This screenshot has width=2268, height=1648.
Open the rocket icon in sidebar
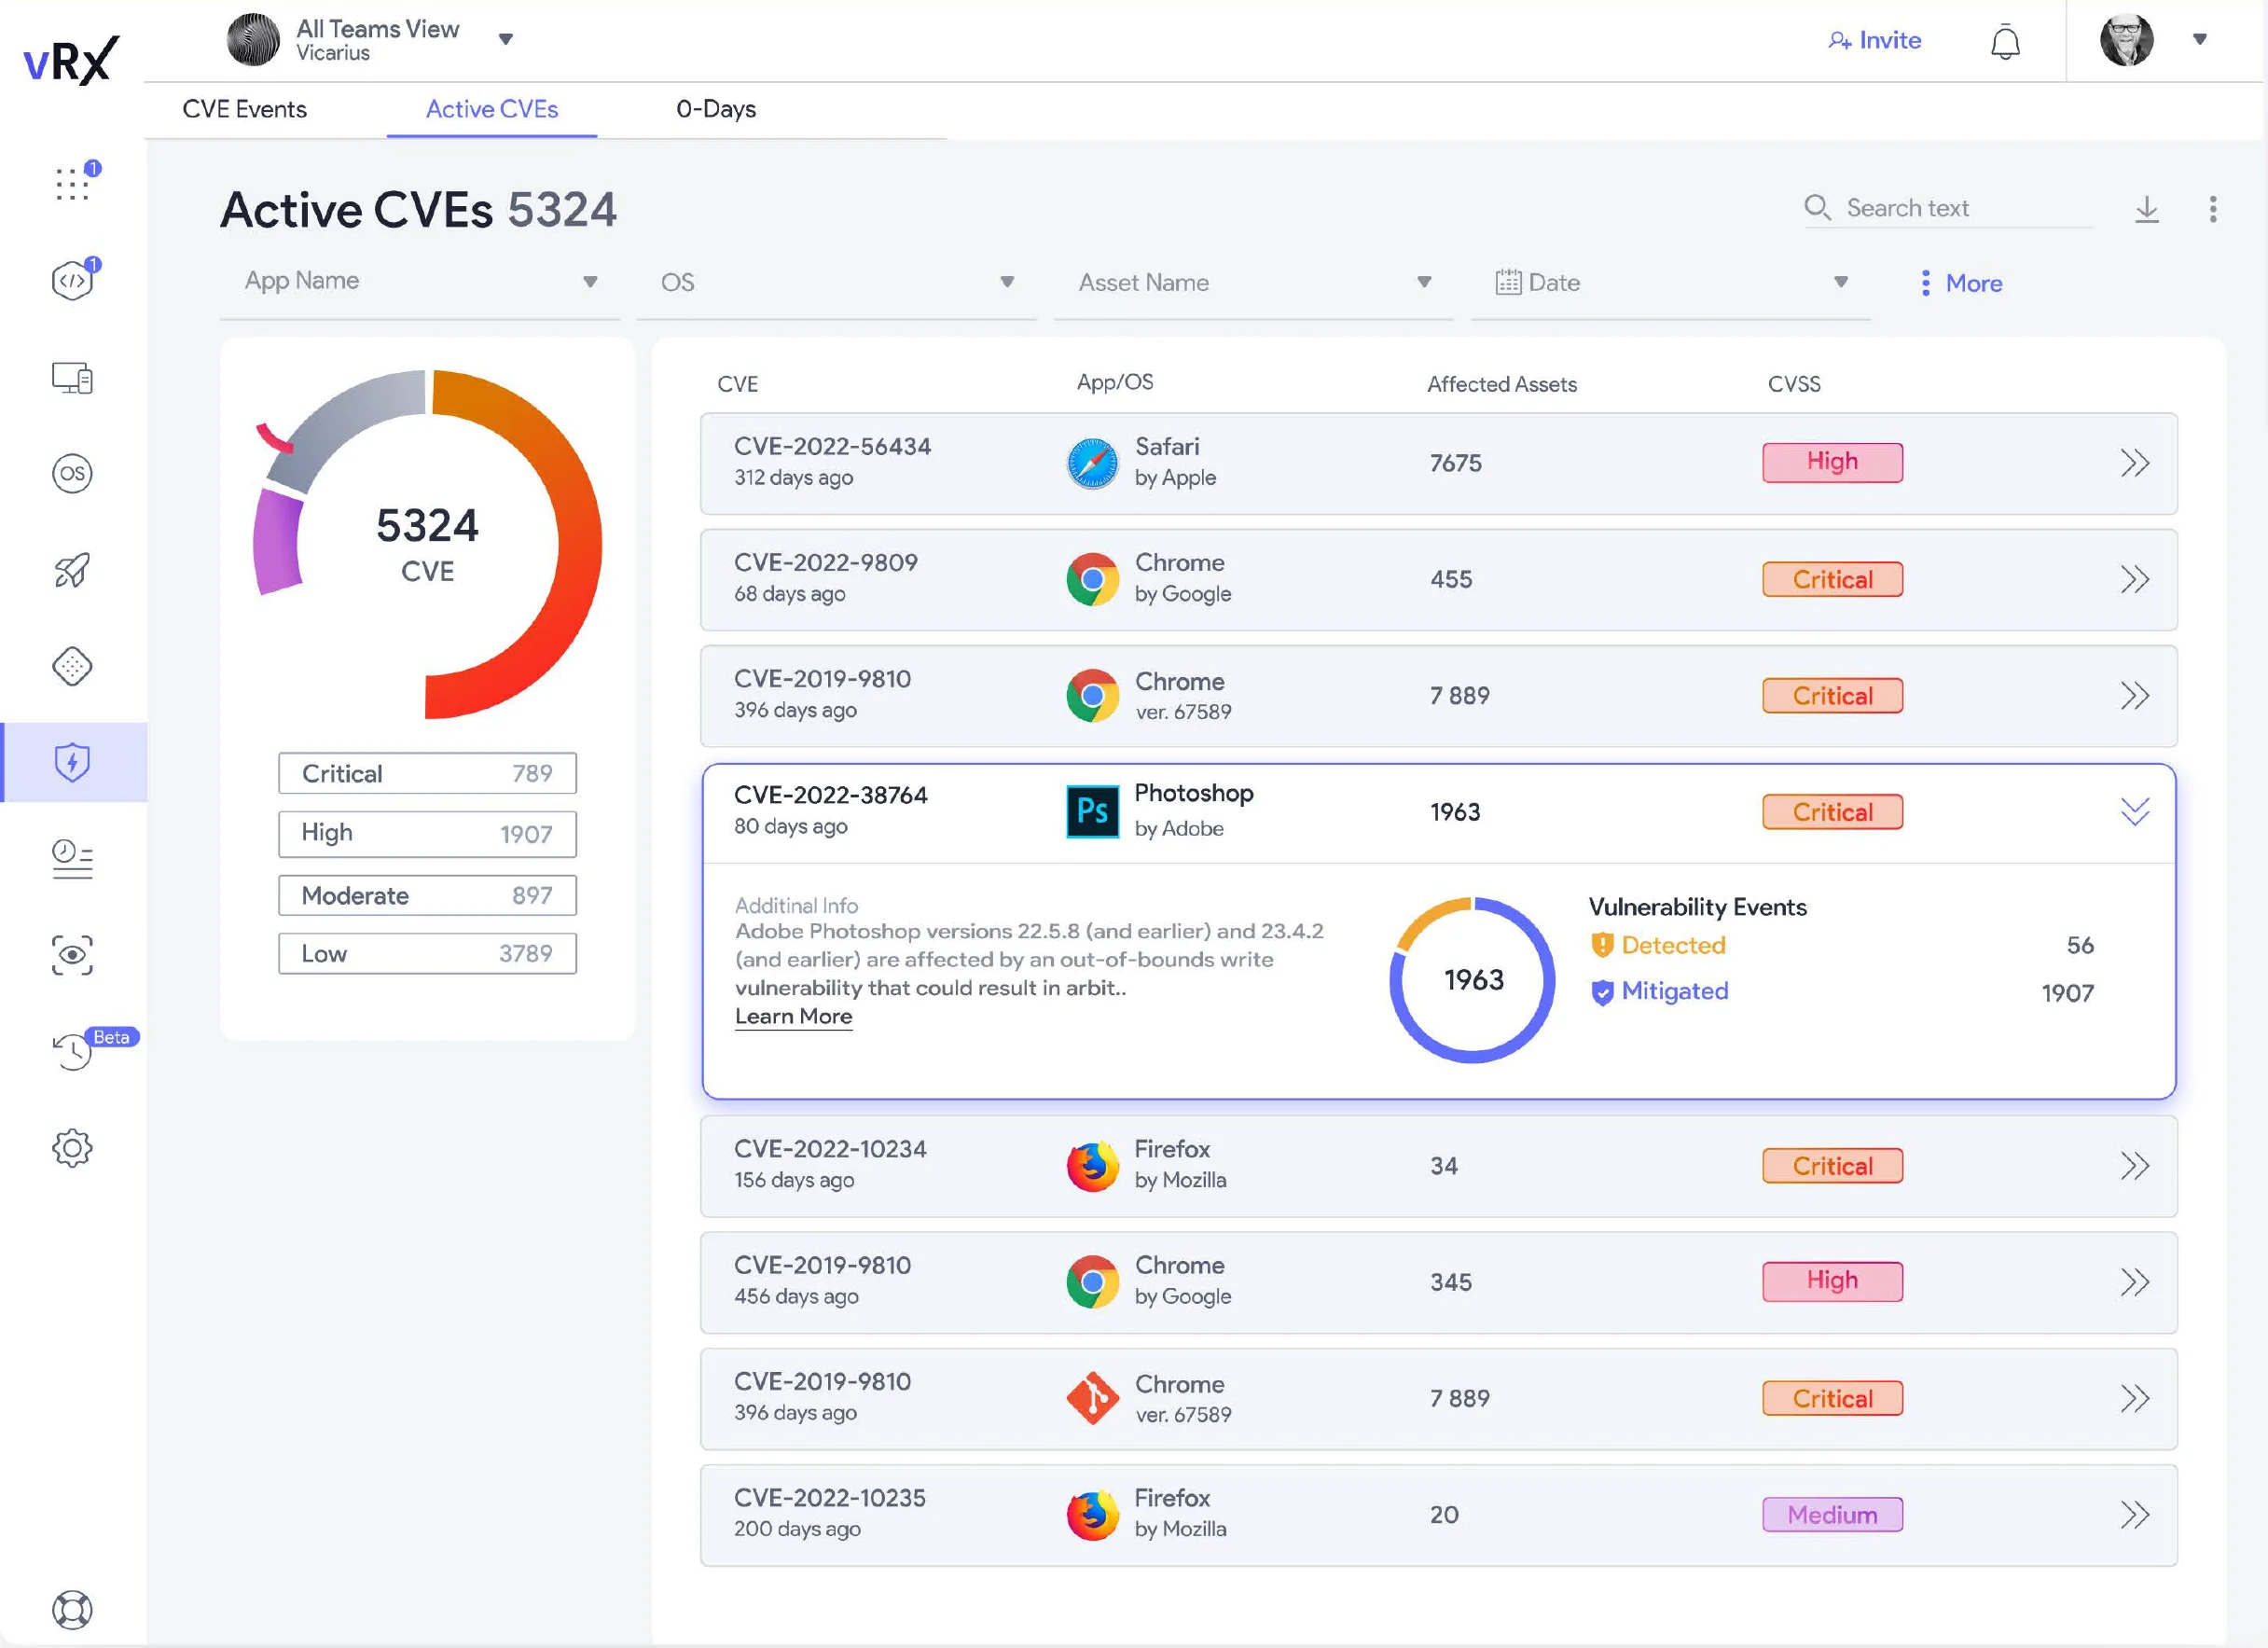pos(72,570)
